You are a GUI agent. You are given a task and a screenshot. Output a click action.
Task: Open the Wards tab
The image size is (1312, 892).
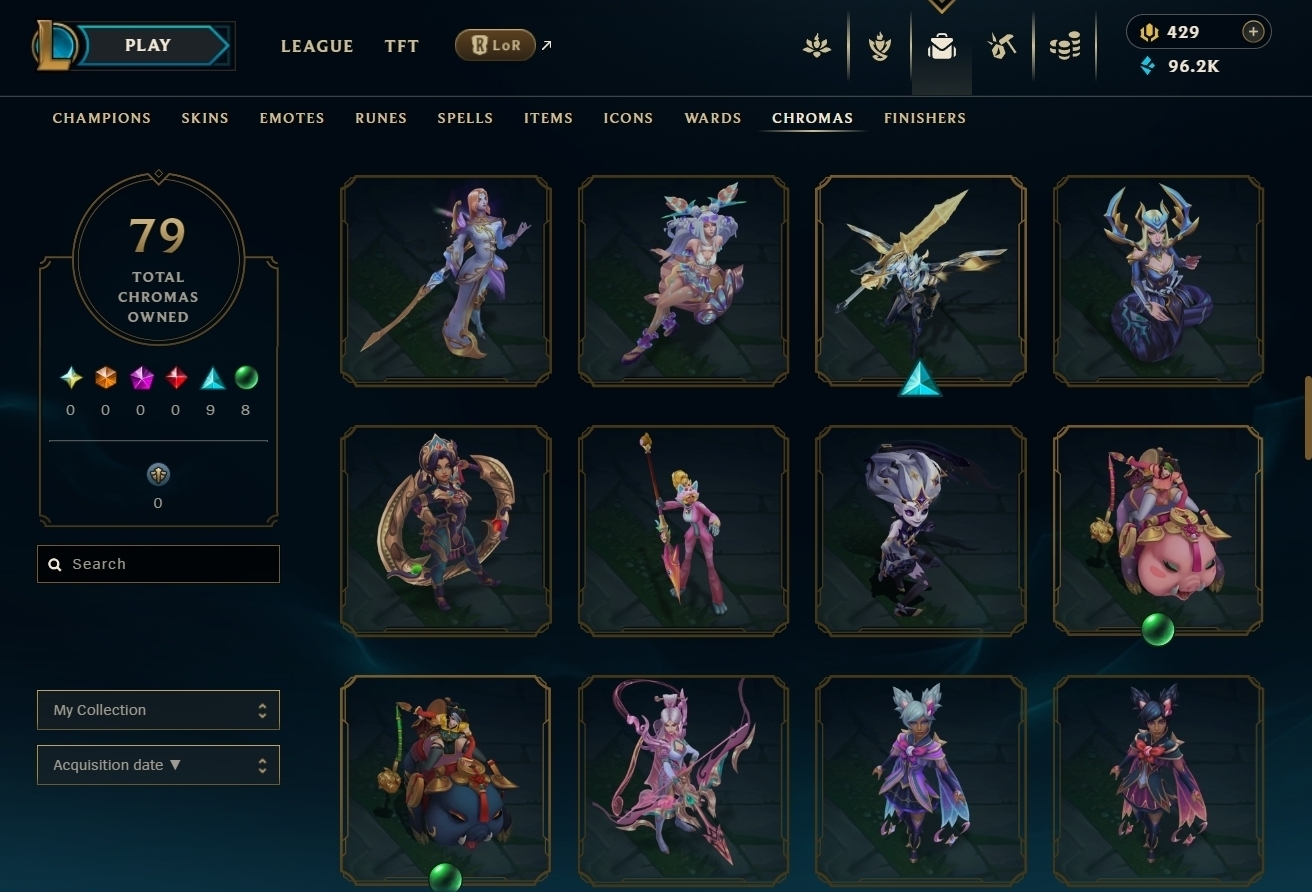(713, 118)
